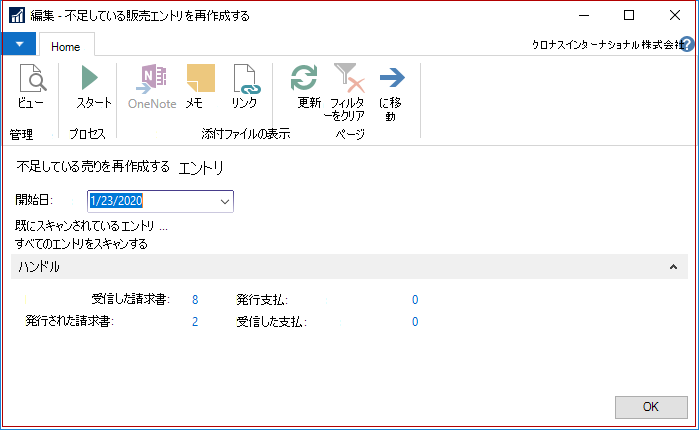Open OneNote from the ribbon
The width and height of the screenshot is (699, 430).
152,86
